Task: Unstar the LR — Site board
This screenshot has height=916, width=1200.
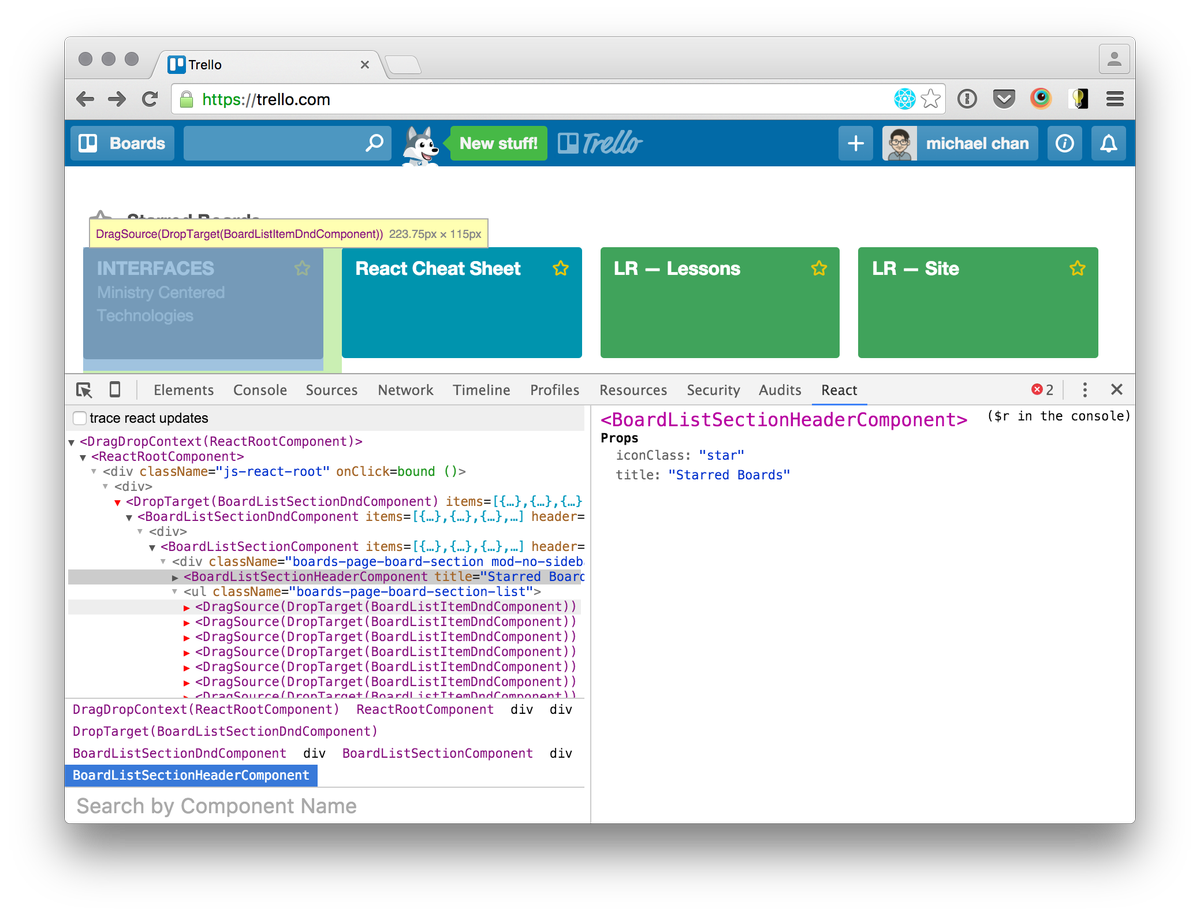Action: pos(1077,268)
